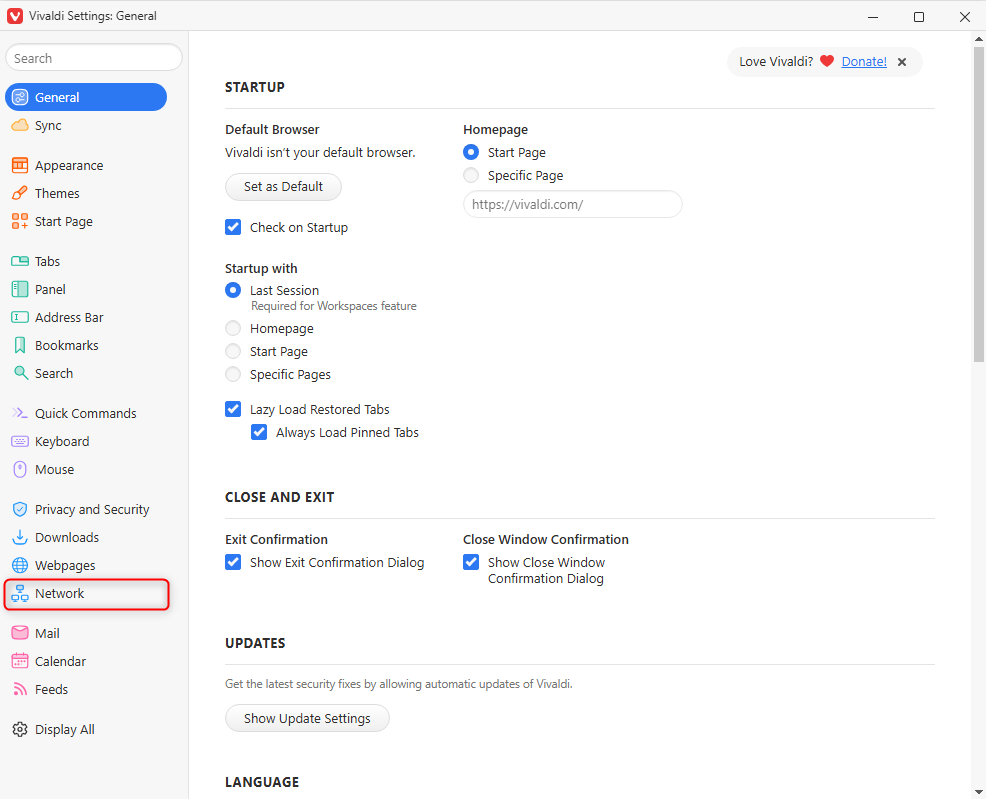Toggle Show Exit Confirmation Dialog checkbox

(x=233, y=562)
